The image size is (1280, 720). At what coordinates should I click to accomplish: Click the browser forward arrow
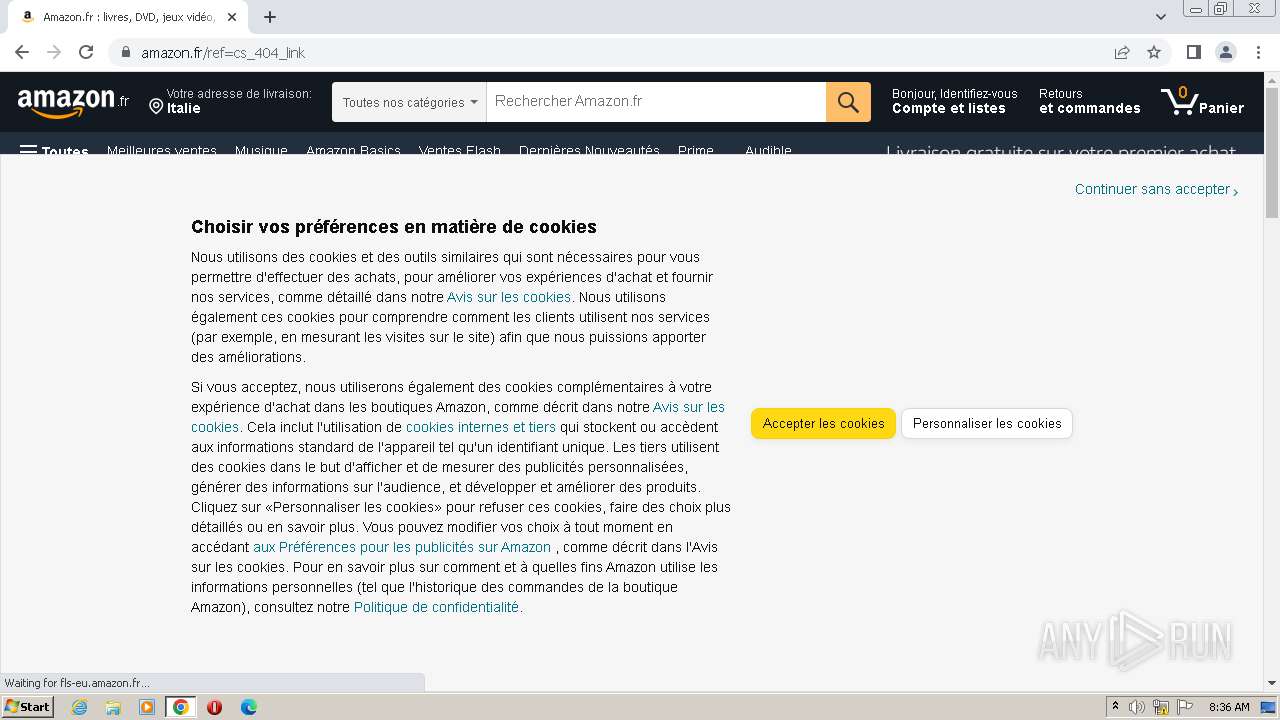[x=54, y=52]
